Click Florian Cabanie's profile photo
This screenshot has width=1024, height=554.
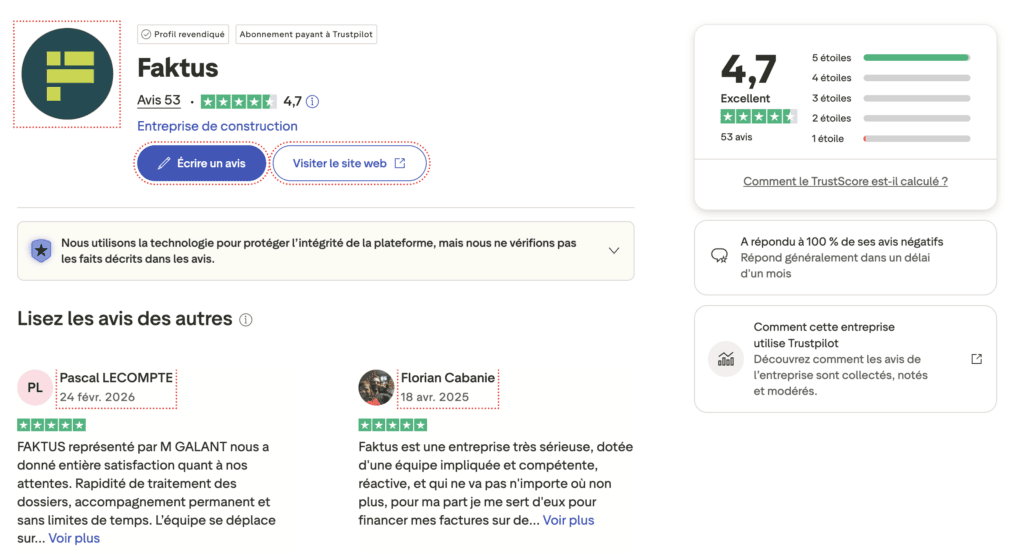click(376, 387)
